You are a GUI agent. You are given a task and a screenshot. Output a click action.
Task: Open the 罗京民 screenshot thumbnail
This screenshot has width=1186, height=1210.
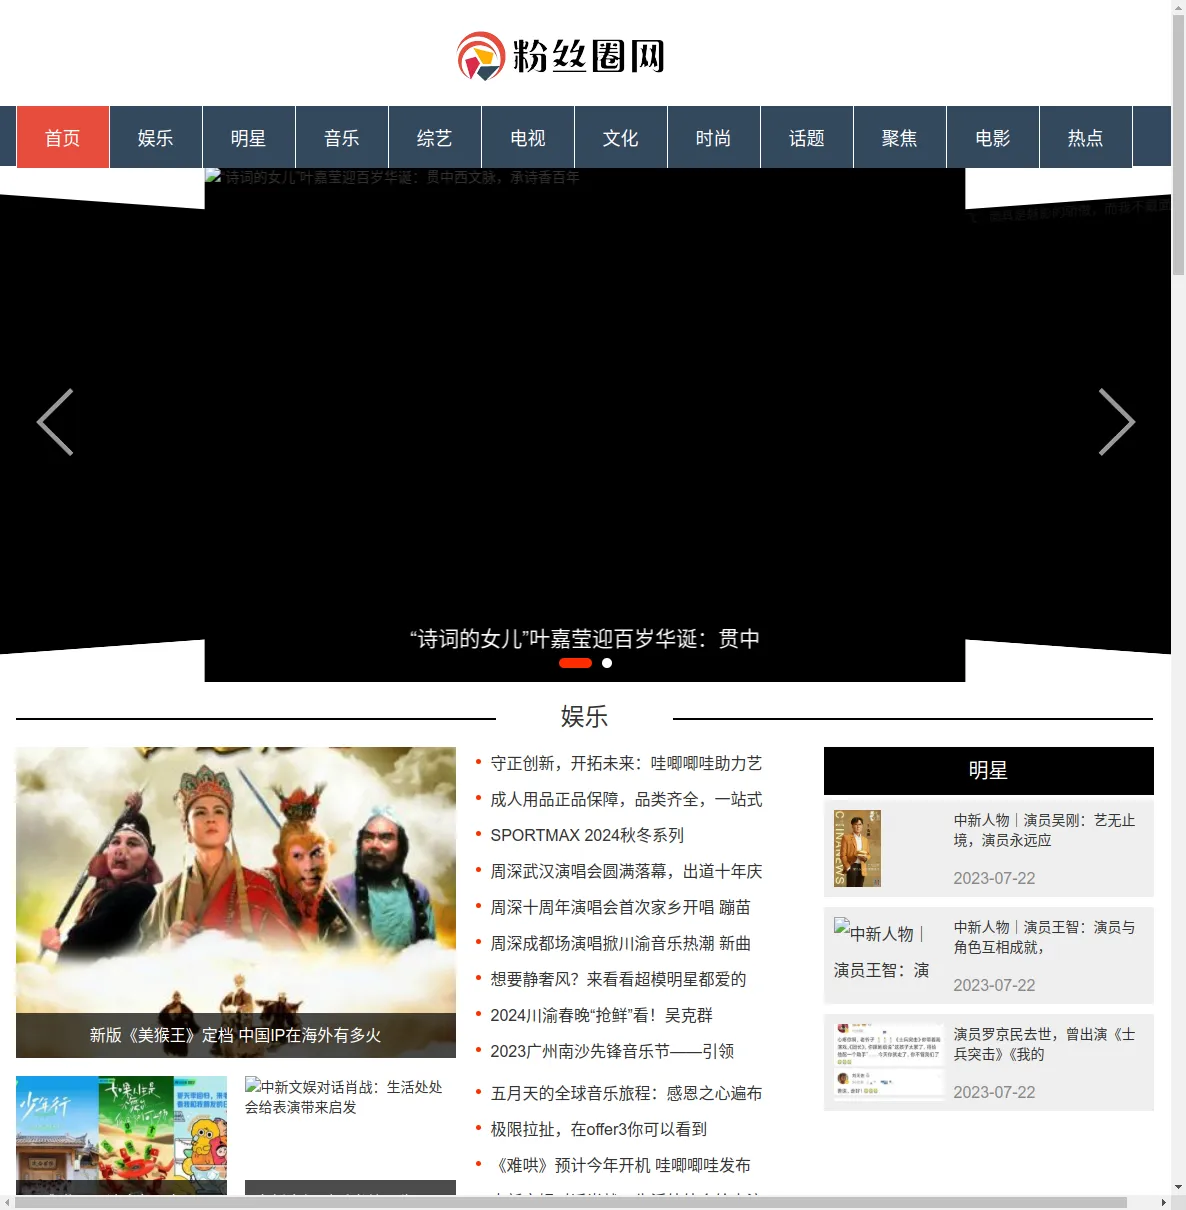(x=889, y=1060)
